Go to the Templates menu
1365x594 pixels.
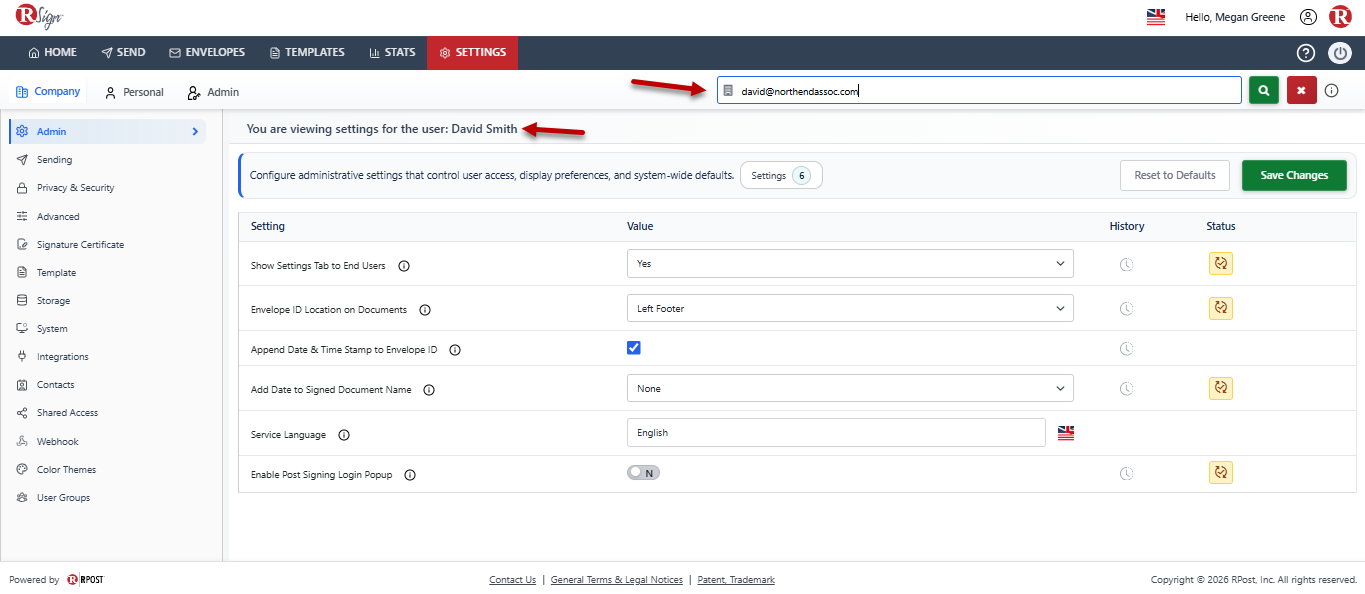coord(307,52)
